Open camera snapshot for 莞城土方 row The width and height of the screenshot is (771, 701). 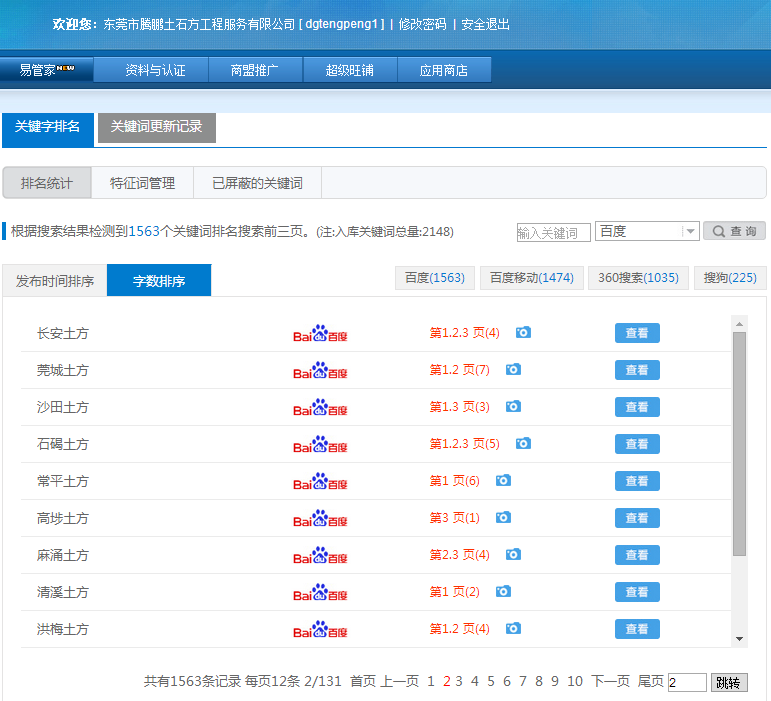(513, 369)
